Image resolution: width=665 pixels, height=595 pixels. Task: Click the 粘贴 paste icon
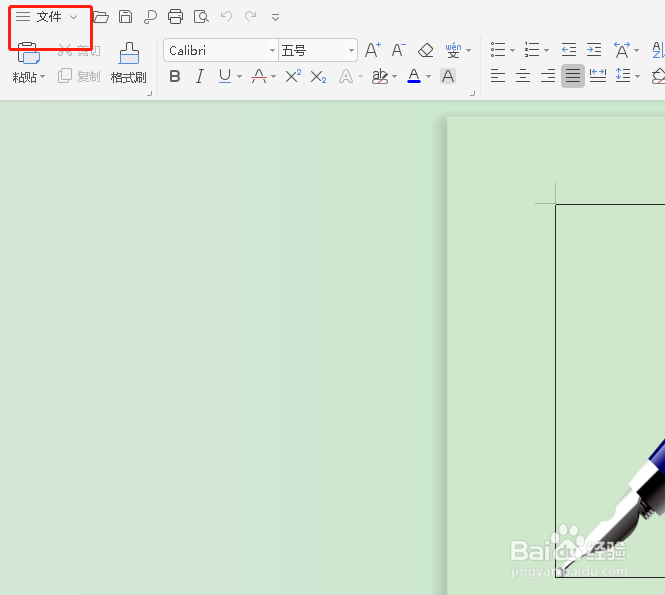[x=28, y=53]
